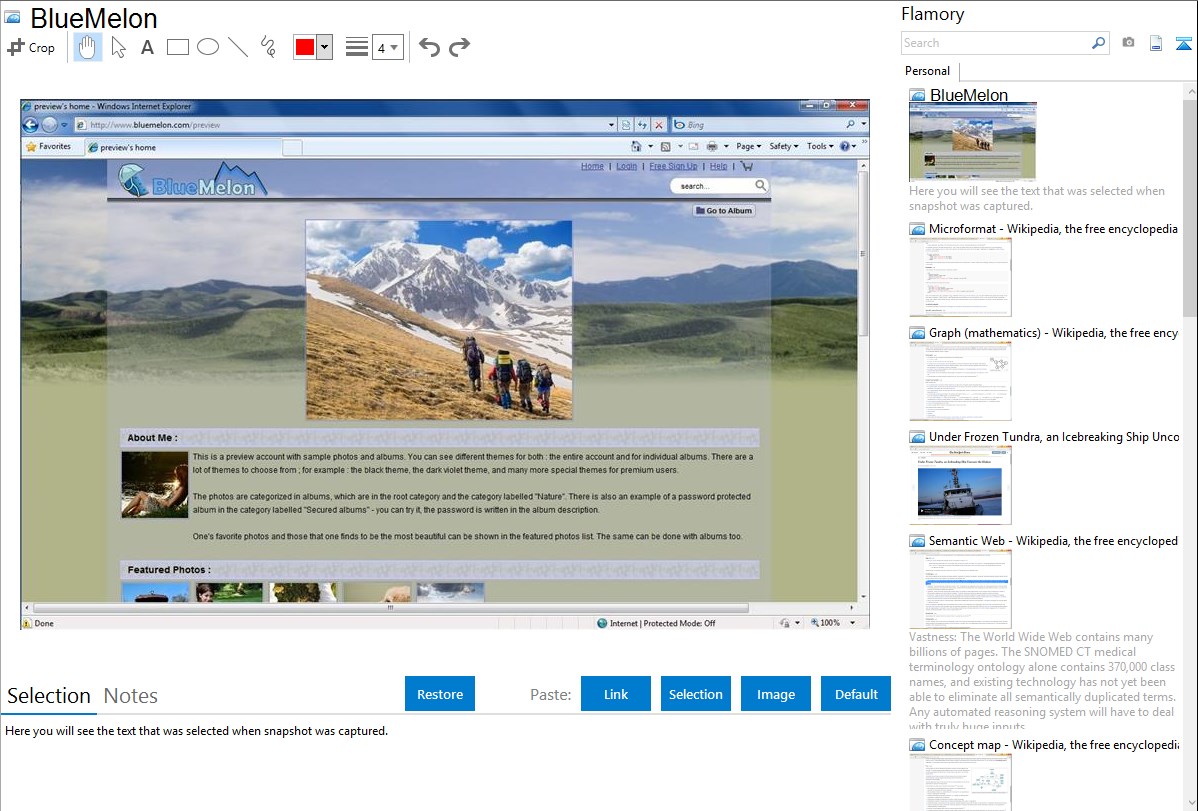Click the Login link on BlueMelon page
The image size is (1198, 811).
627,166
